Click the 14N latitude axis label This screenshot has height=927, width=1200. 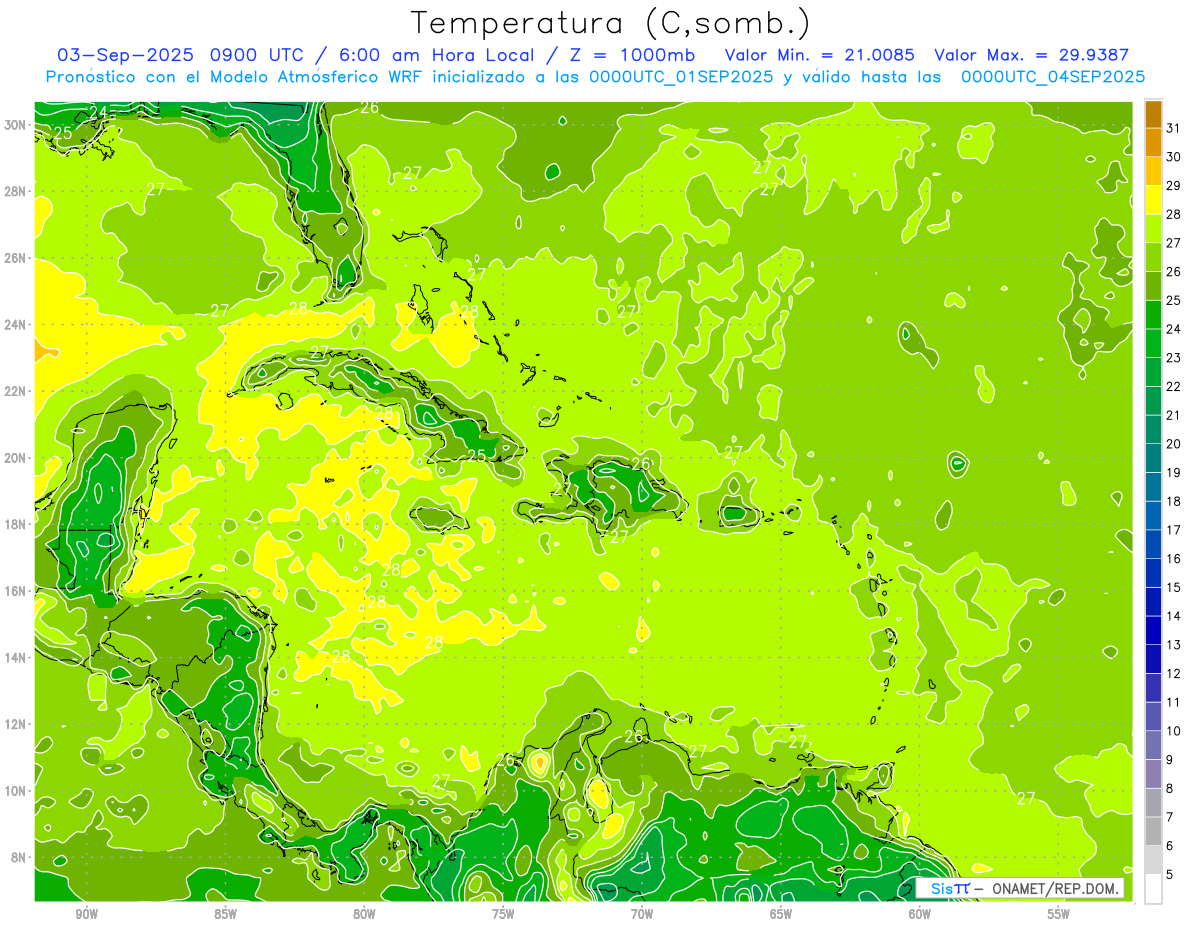click(x=15, y=657)
